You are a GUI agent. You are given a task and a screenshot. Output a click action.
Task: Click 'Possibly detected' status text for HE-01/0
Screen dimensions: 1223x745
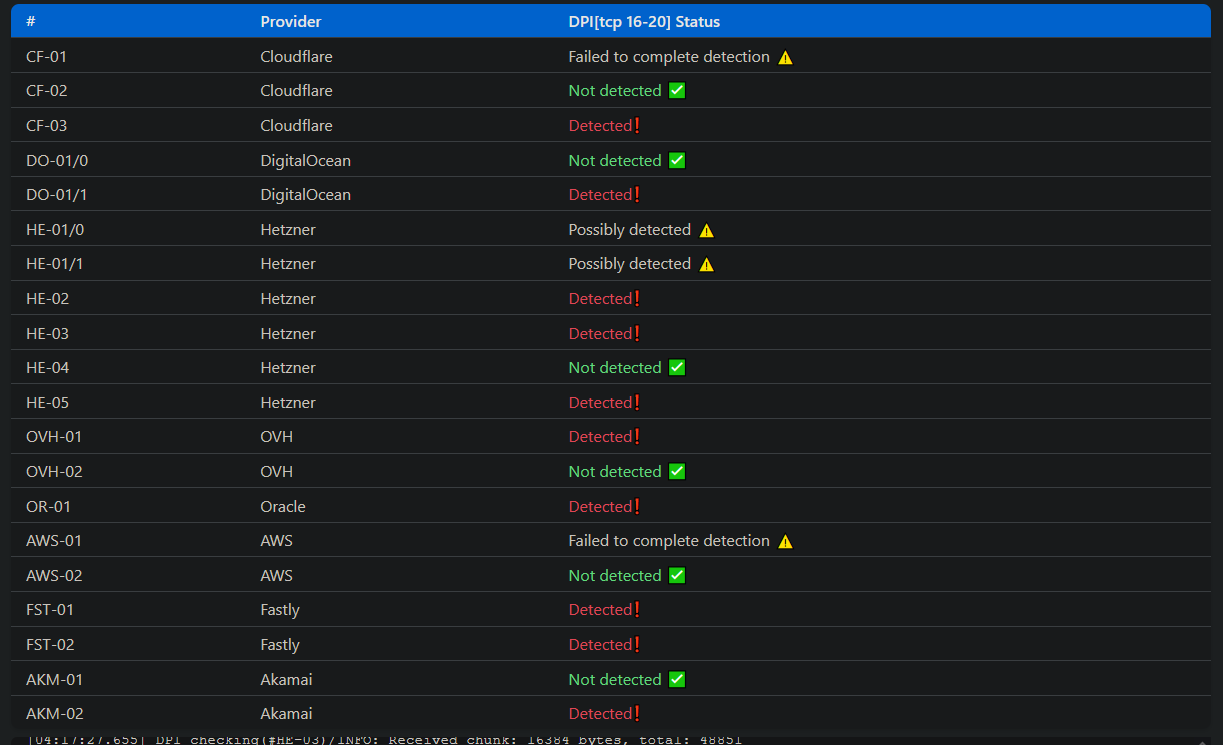pos(629,230)
